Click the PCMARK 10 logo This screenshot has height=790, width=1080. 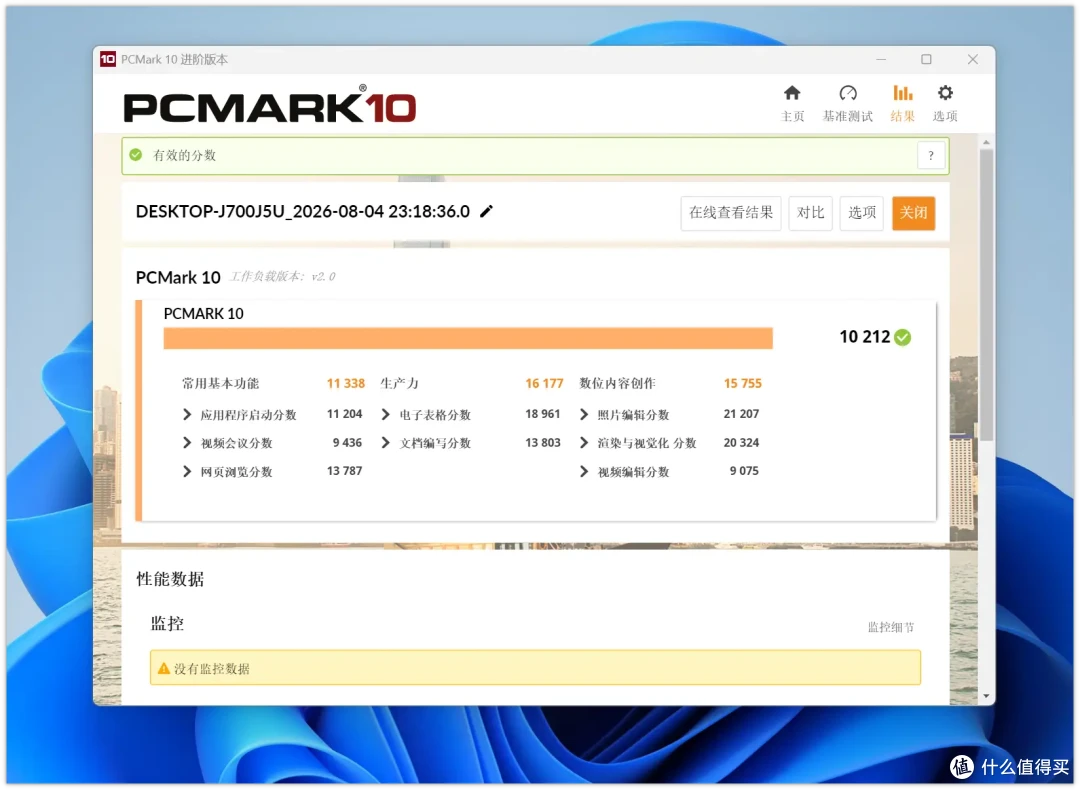point(269,105)
